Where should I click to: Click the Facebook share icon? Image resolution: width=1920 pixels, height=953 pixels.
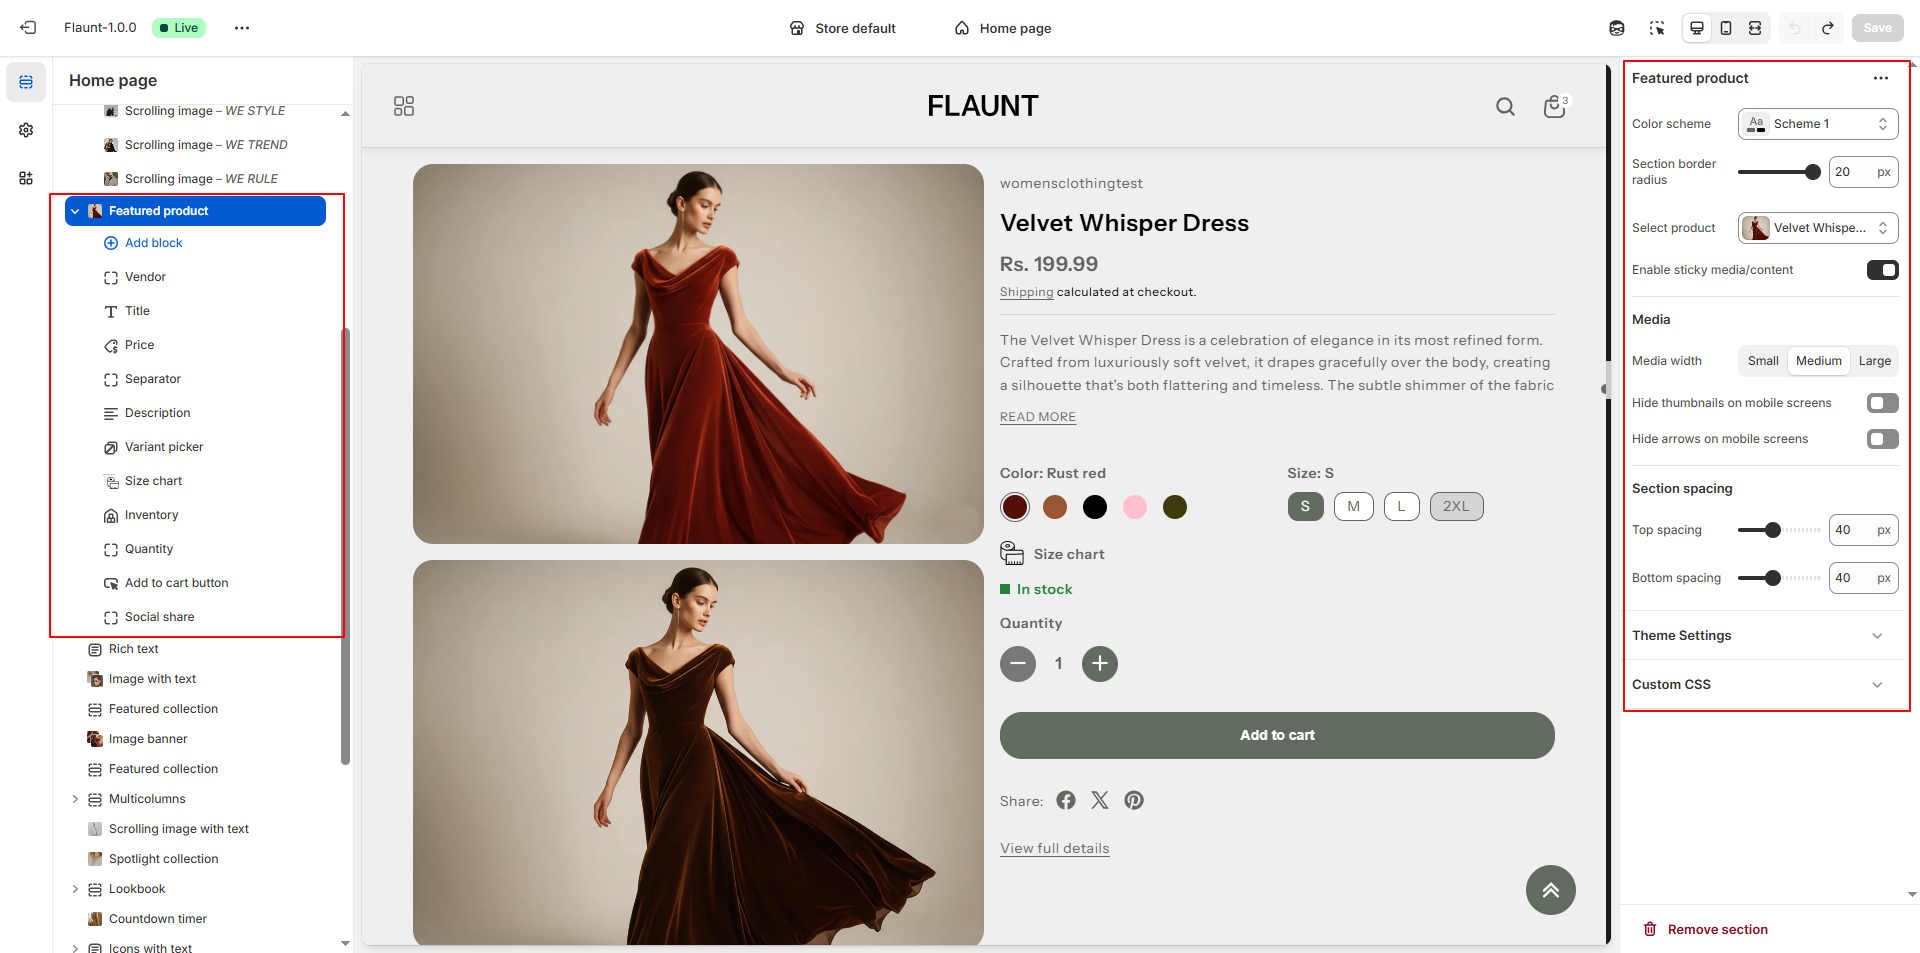[x=1066, y=800]
